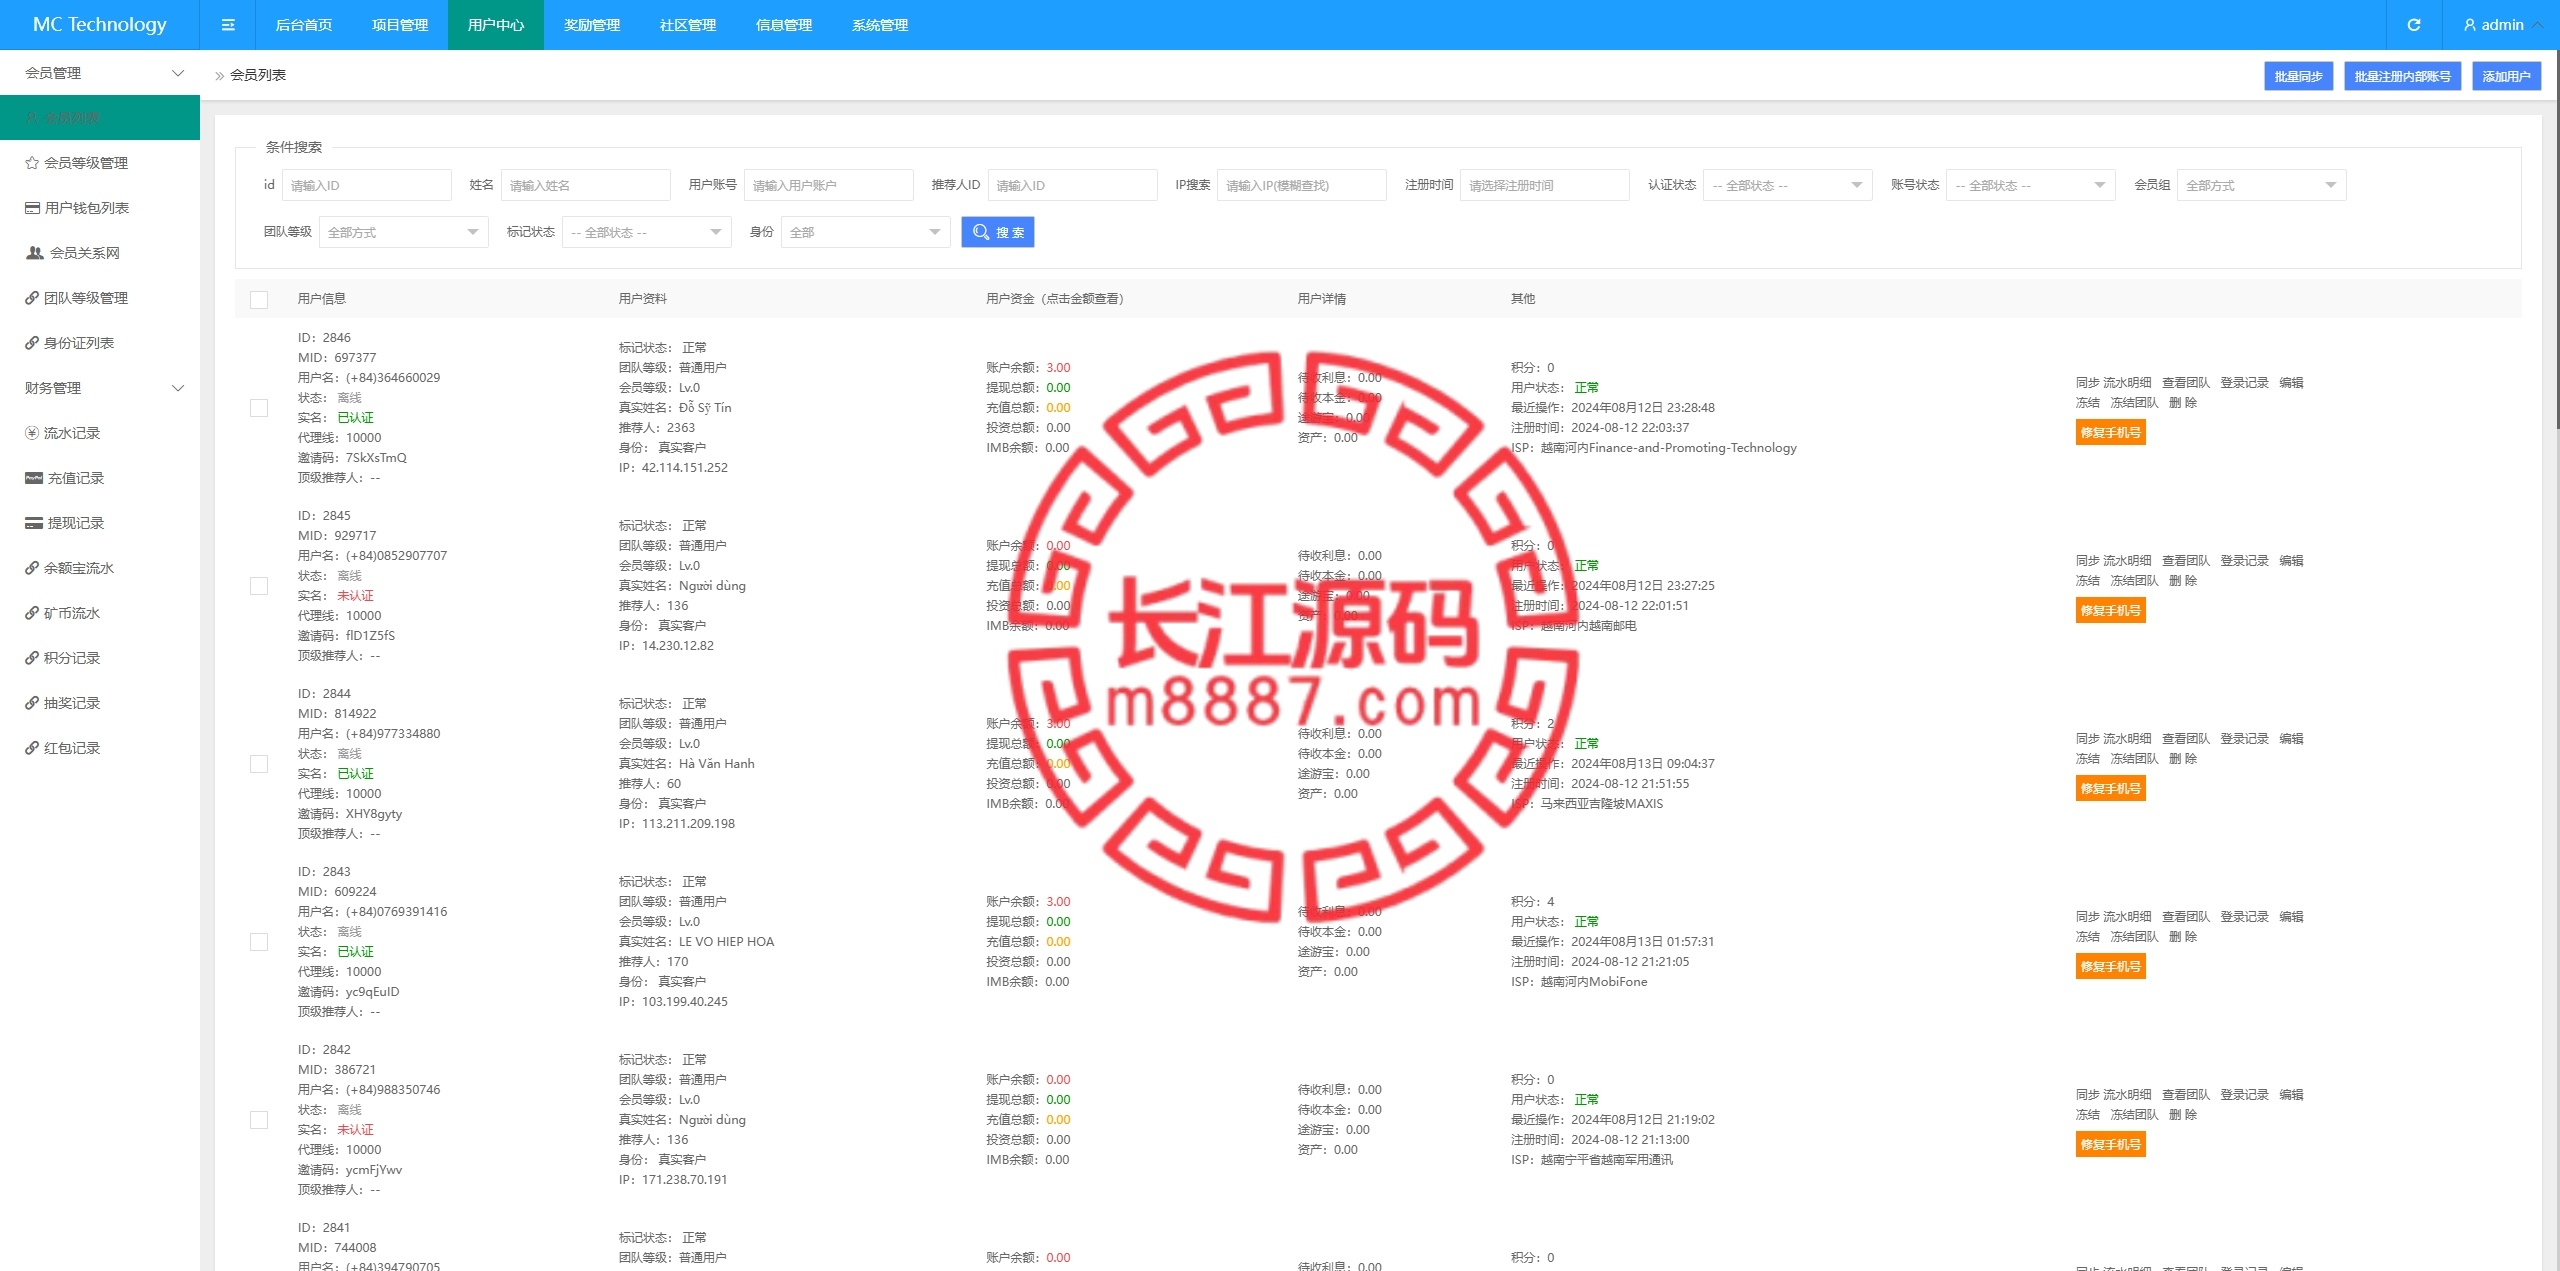Open 用户中心 top menu
The image size is (2560, 1271).
(x=496, y=25)
